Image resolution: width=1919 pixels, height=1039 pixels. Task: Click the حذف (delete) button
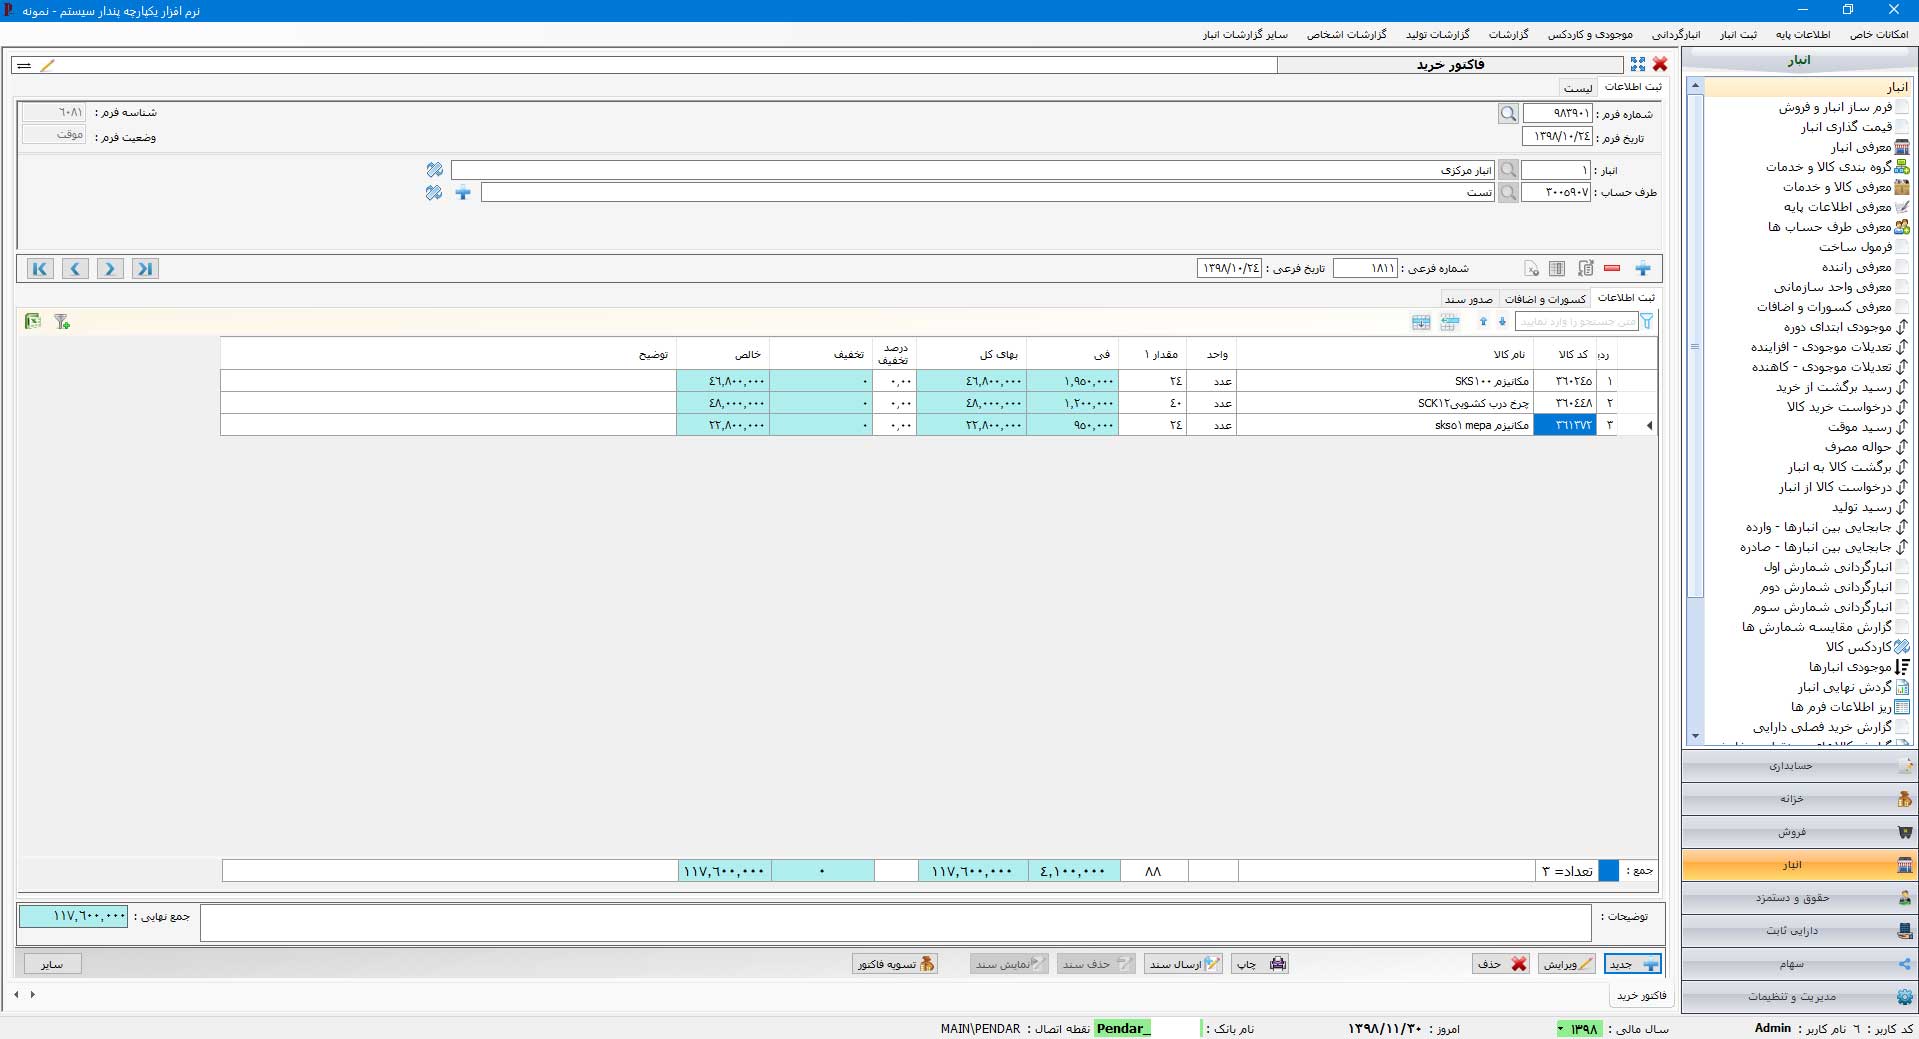1502,964
